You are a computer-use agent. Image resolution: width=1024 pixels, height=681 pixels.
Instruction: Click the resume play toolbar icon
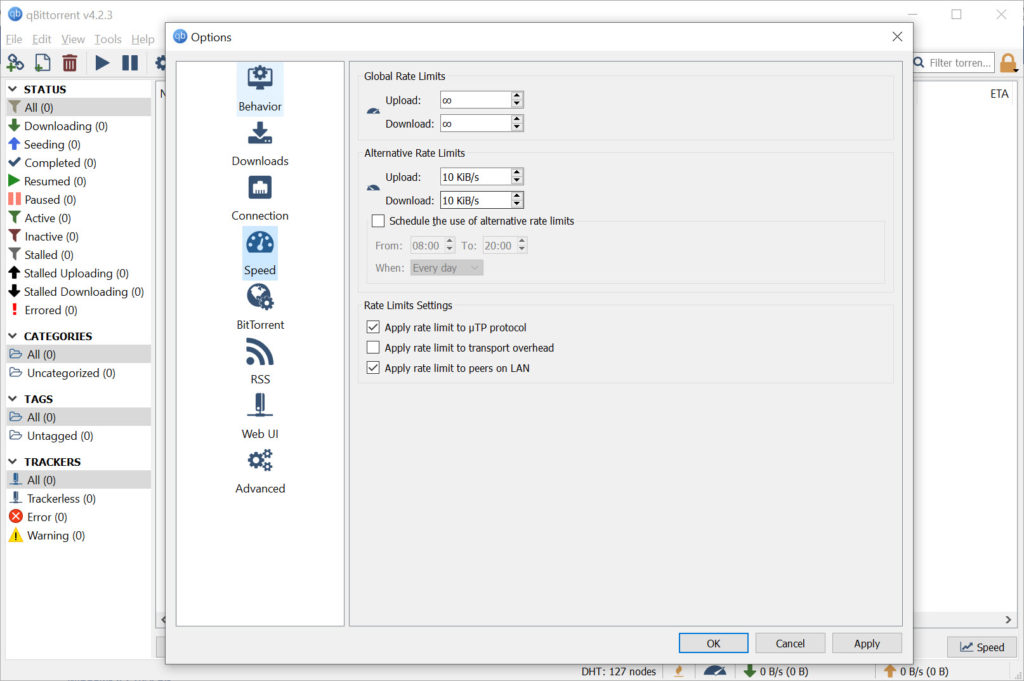tap(102, 63)
